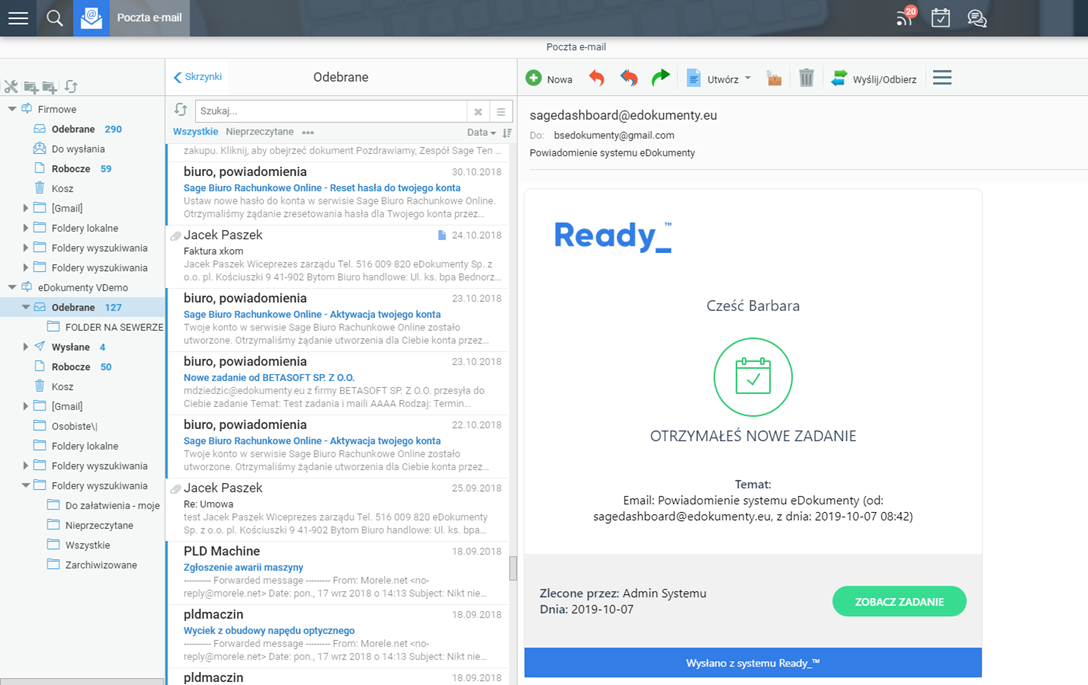
Task: Open the chat messages icon in top bar
Action: click(977, 18)
